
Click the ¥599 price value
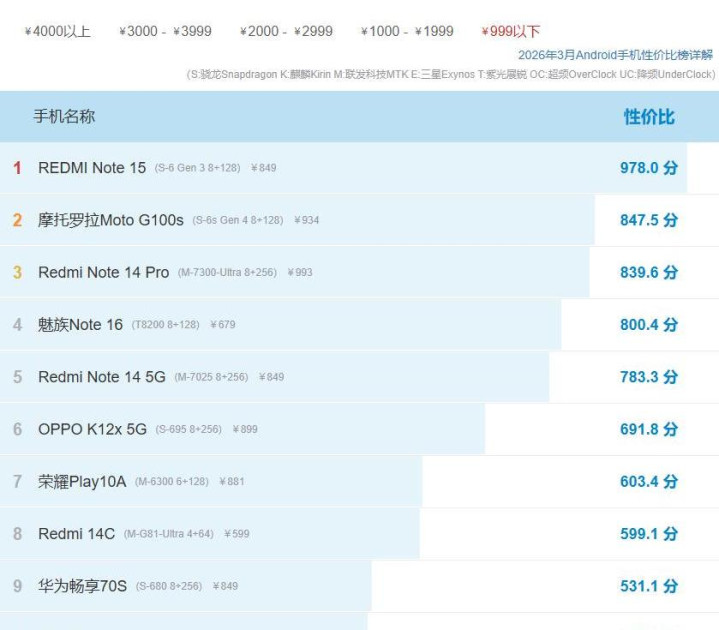coord(237,534)
